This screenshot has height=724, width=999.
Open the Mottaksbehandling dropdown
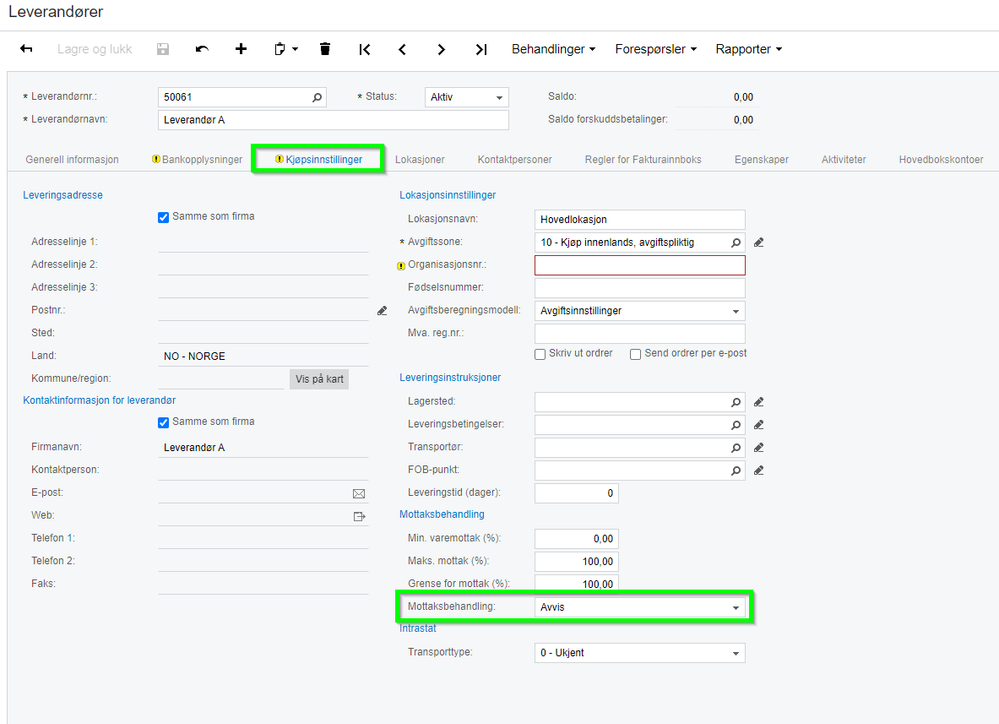(640, 607)
